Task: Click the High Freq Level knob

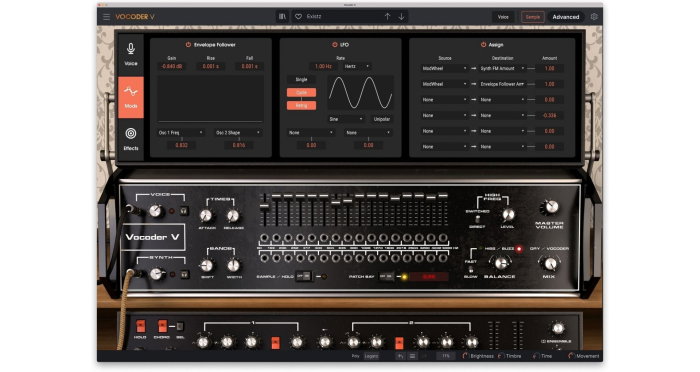Action: (508, 215)
